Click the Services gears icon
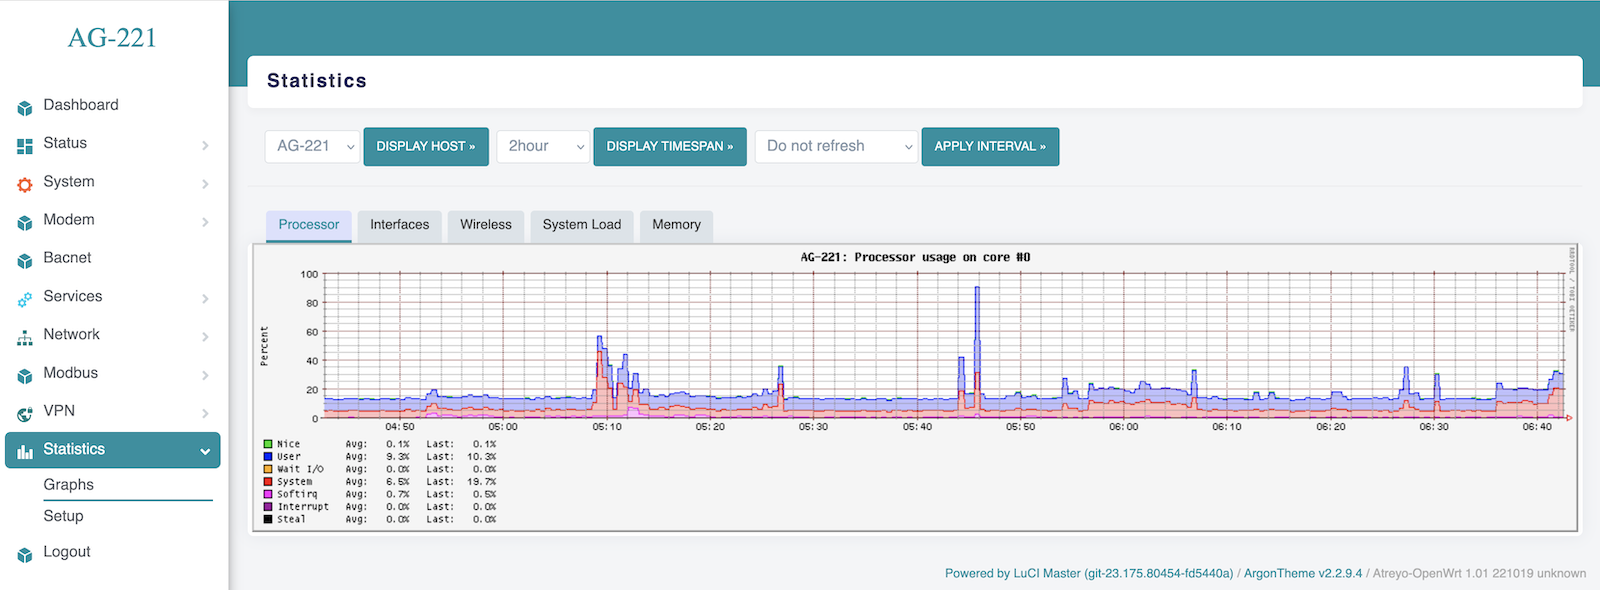This screenshot has width=1600, height=590. (25, 299)
